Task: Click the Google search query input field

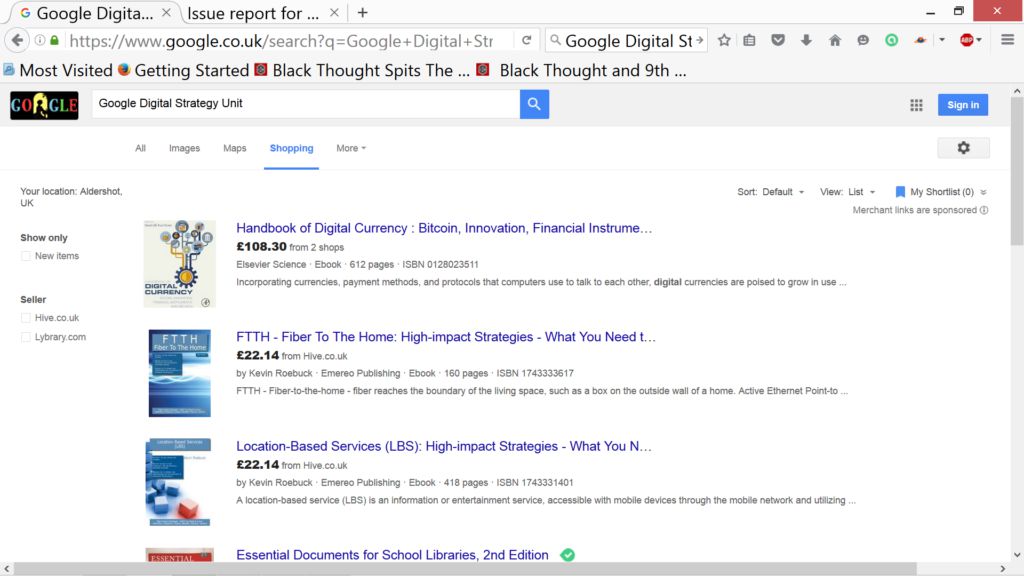Action: [306, 104]
